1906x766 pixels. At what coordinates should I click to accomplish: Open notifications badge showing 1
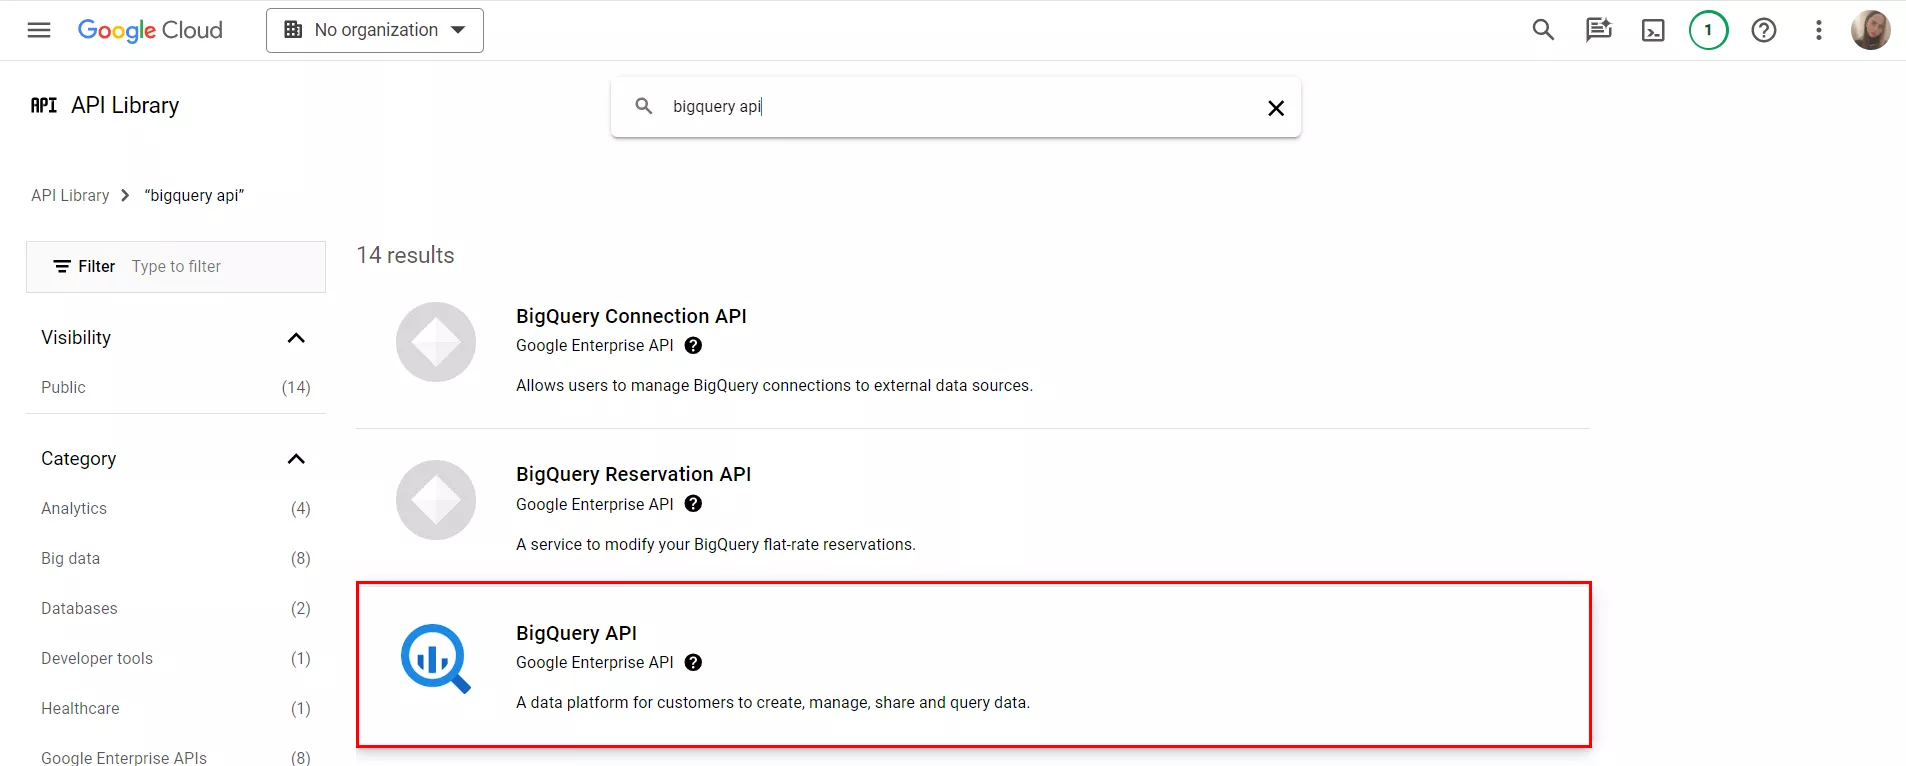click(x=1708, y=30)
